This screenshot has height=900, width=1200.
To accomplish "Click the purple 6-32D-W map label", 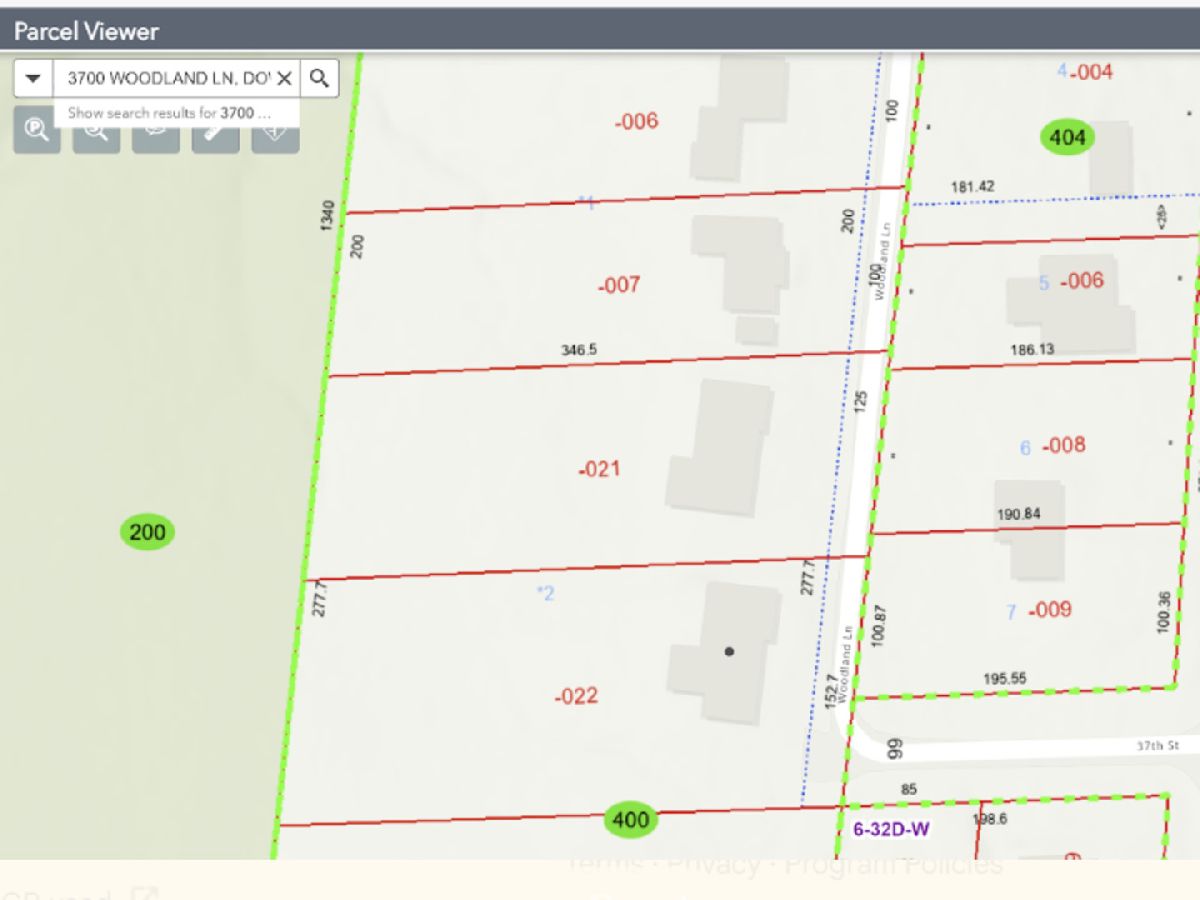I will point(891,829).
